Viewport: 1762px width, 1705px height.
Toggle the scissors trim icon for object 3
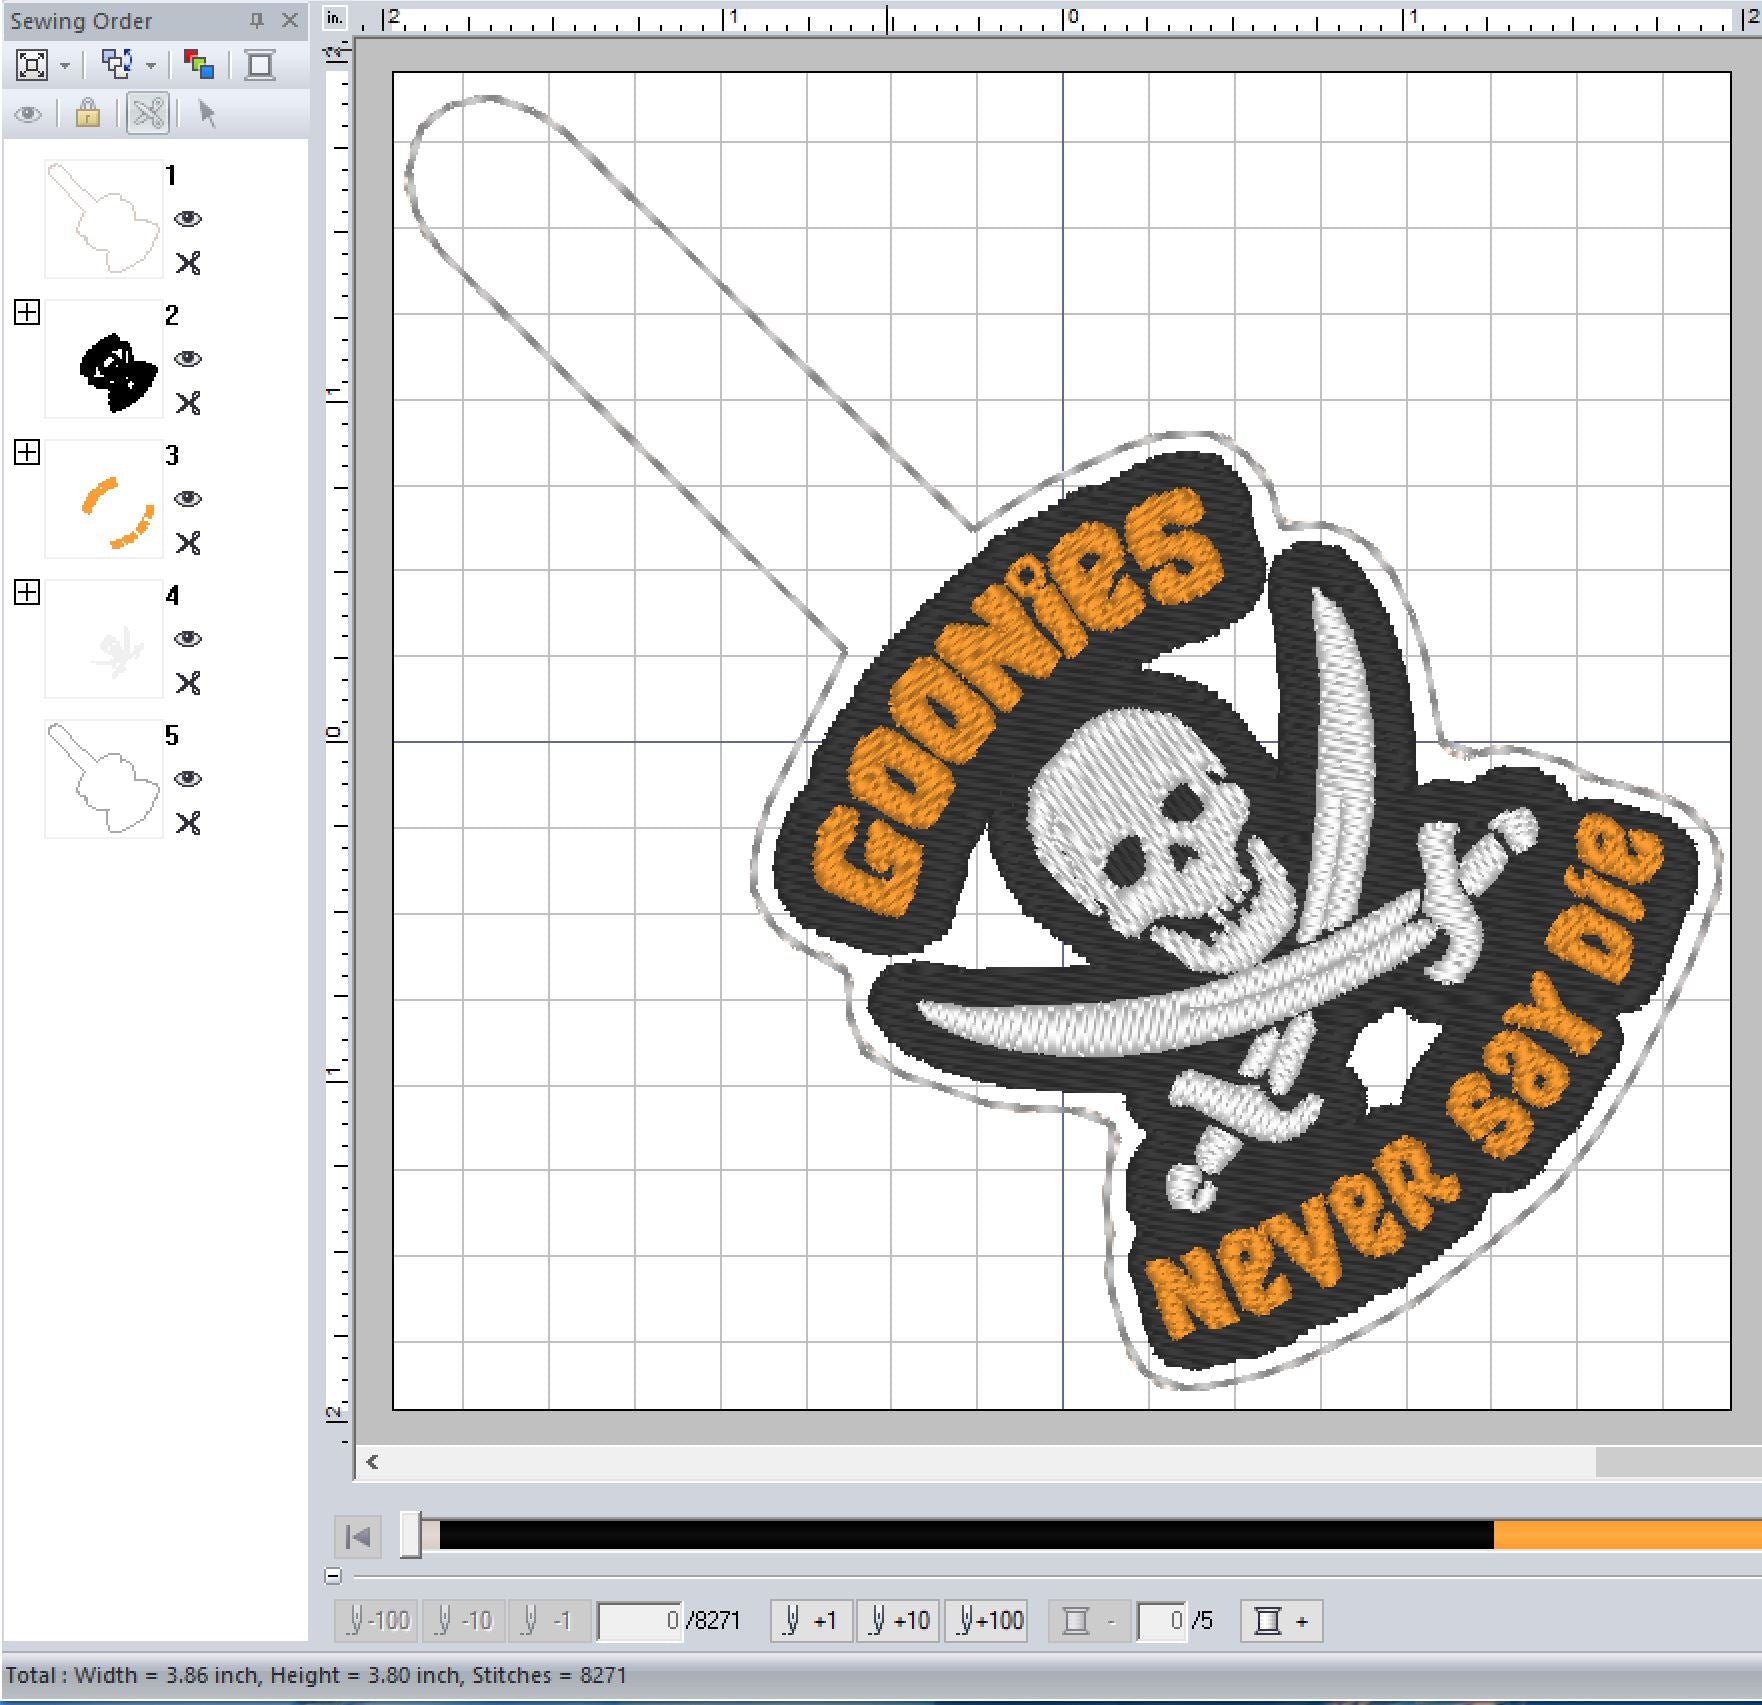pyautogui.click(x=188, y=543)
